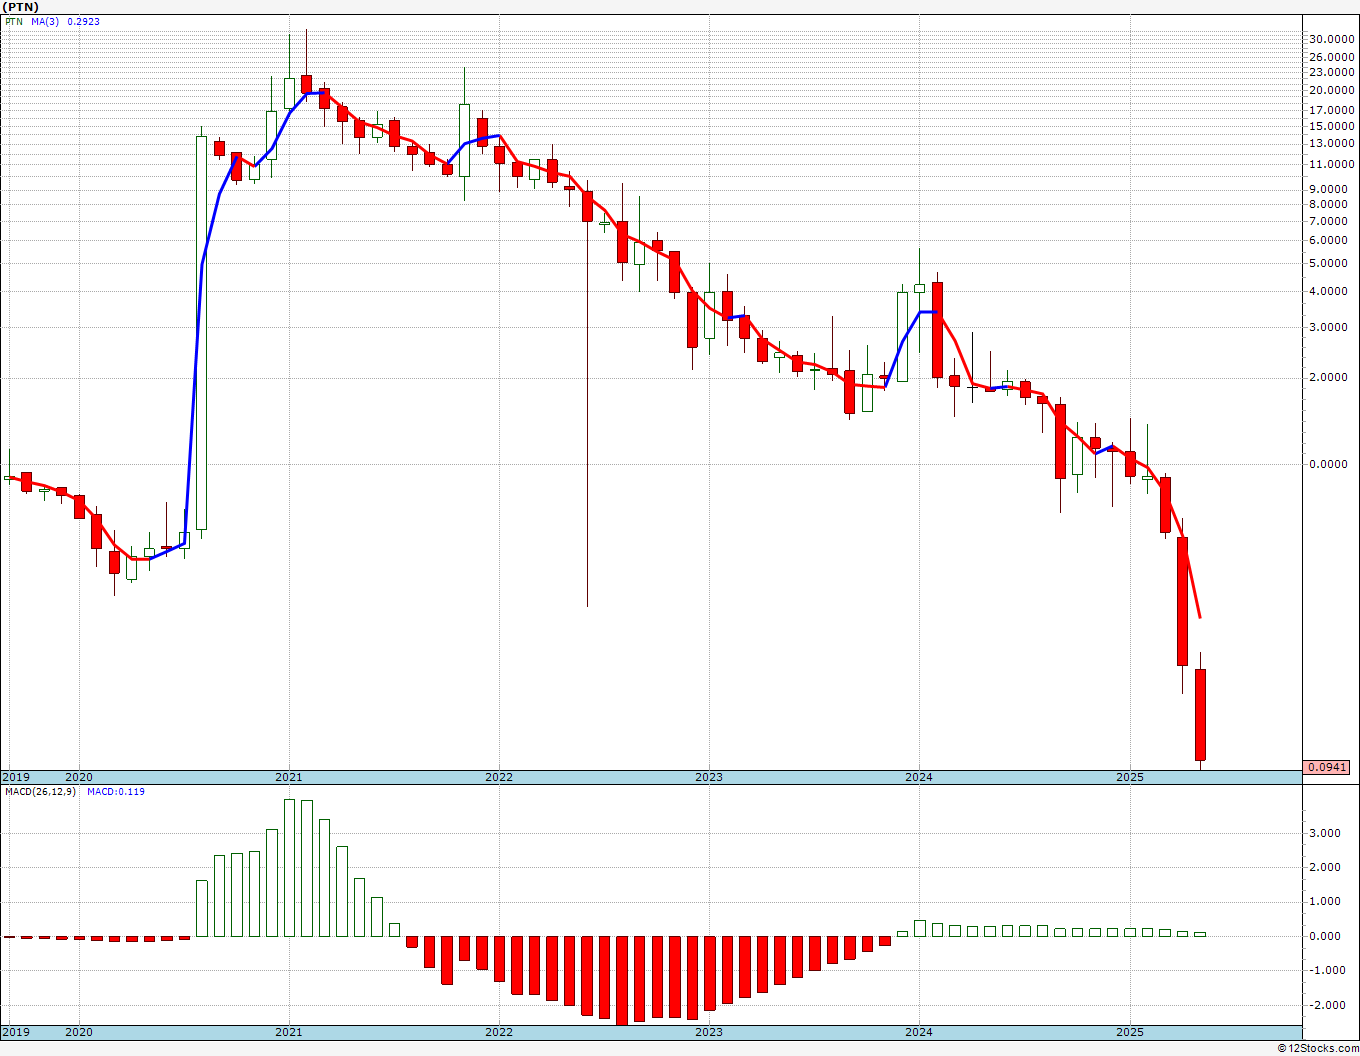
Task: Click the 23.0000 price axis label
Action: pos(1331,72)
